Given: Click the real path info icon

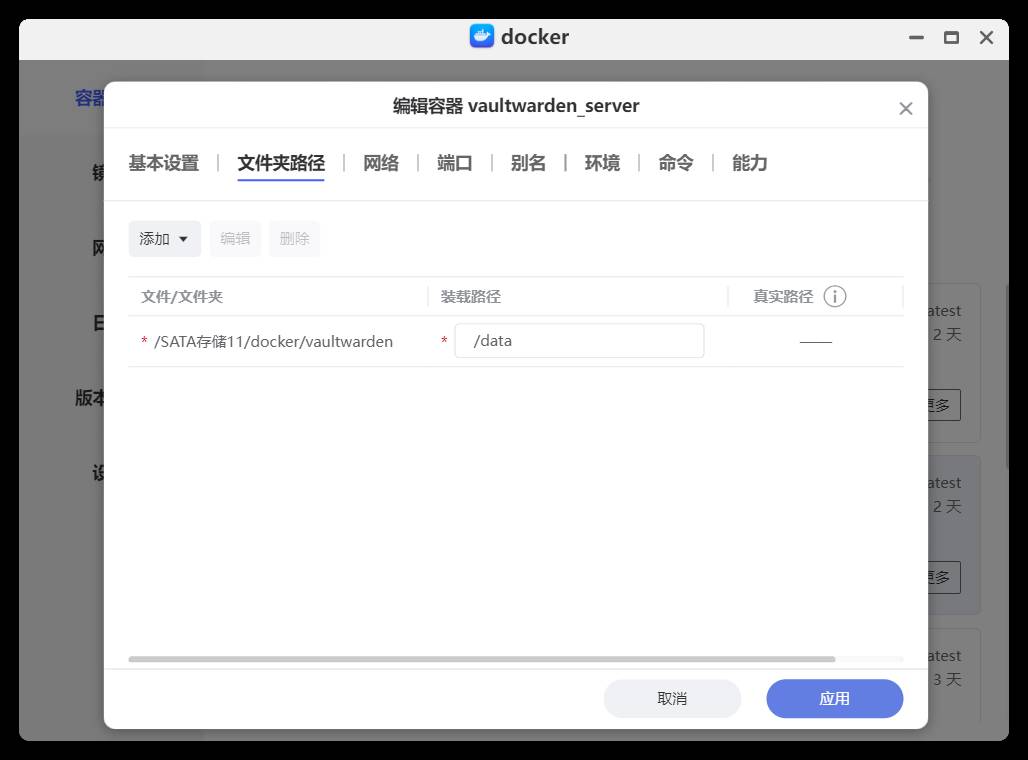Looking at the screenshot, I should tap(835, 296).
